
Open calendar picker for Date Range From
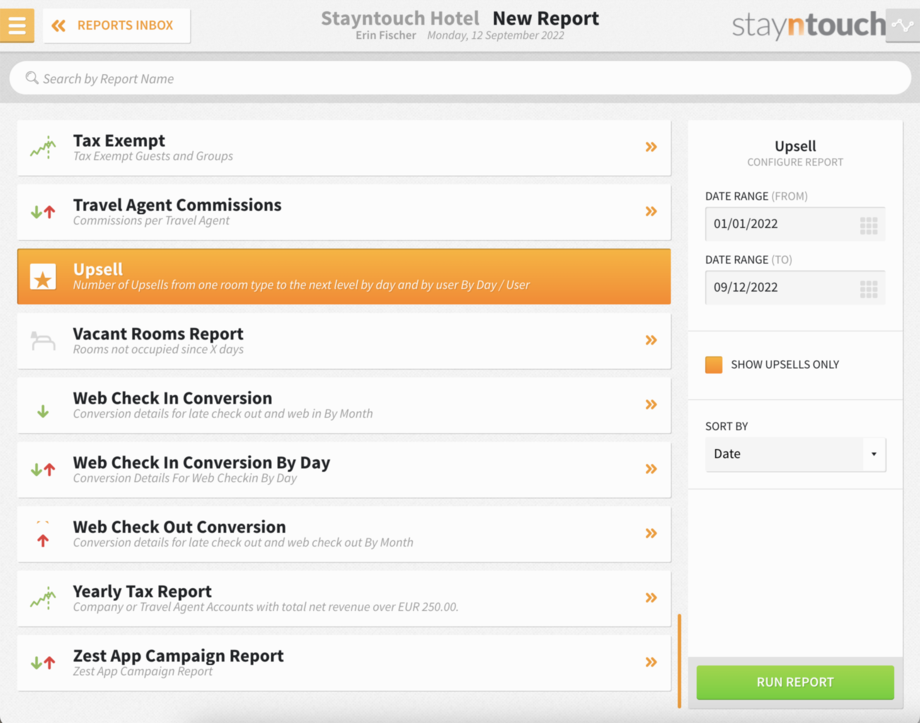coord(868,225)
